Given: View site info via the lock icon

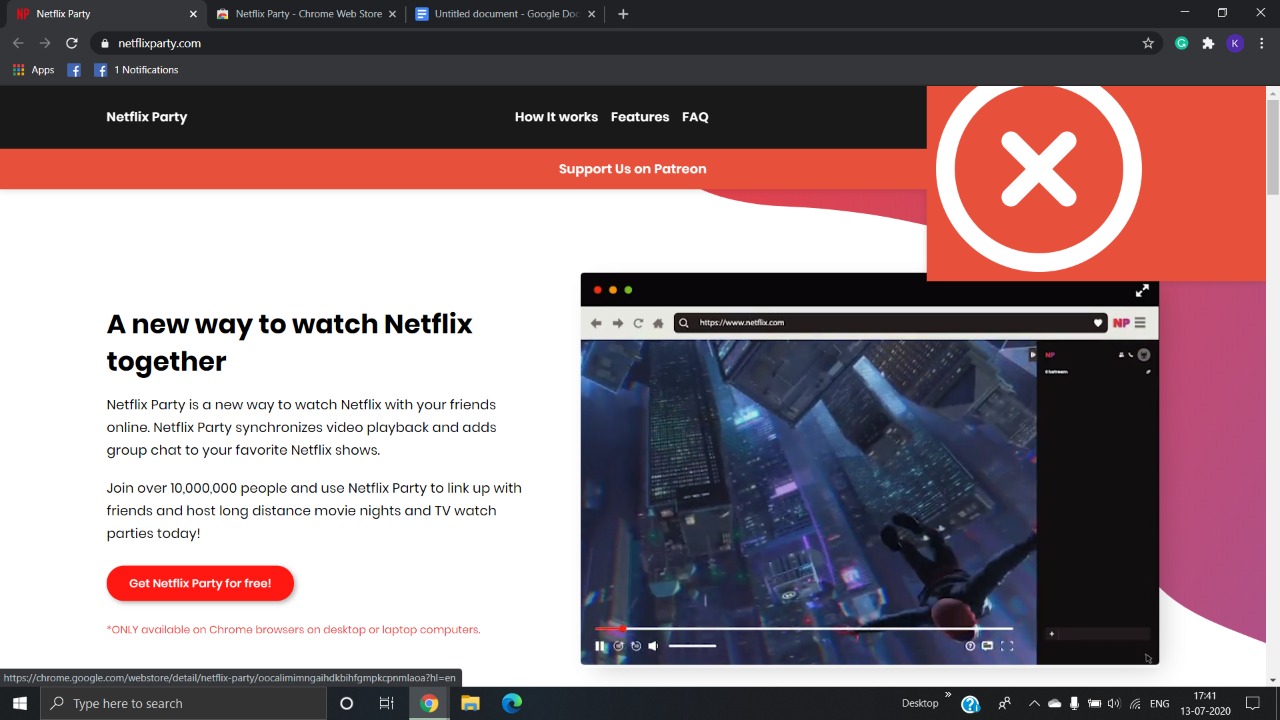Looking at the screenshot, I should click(x=104, y=43).
